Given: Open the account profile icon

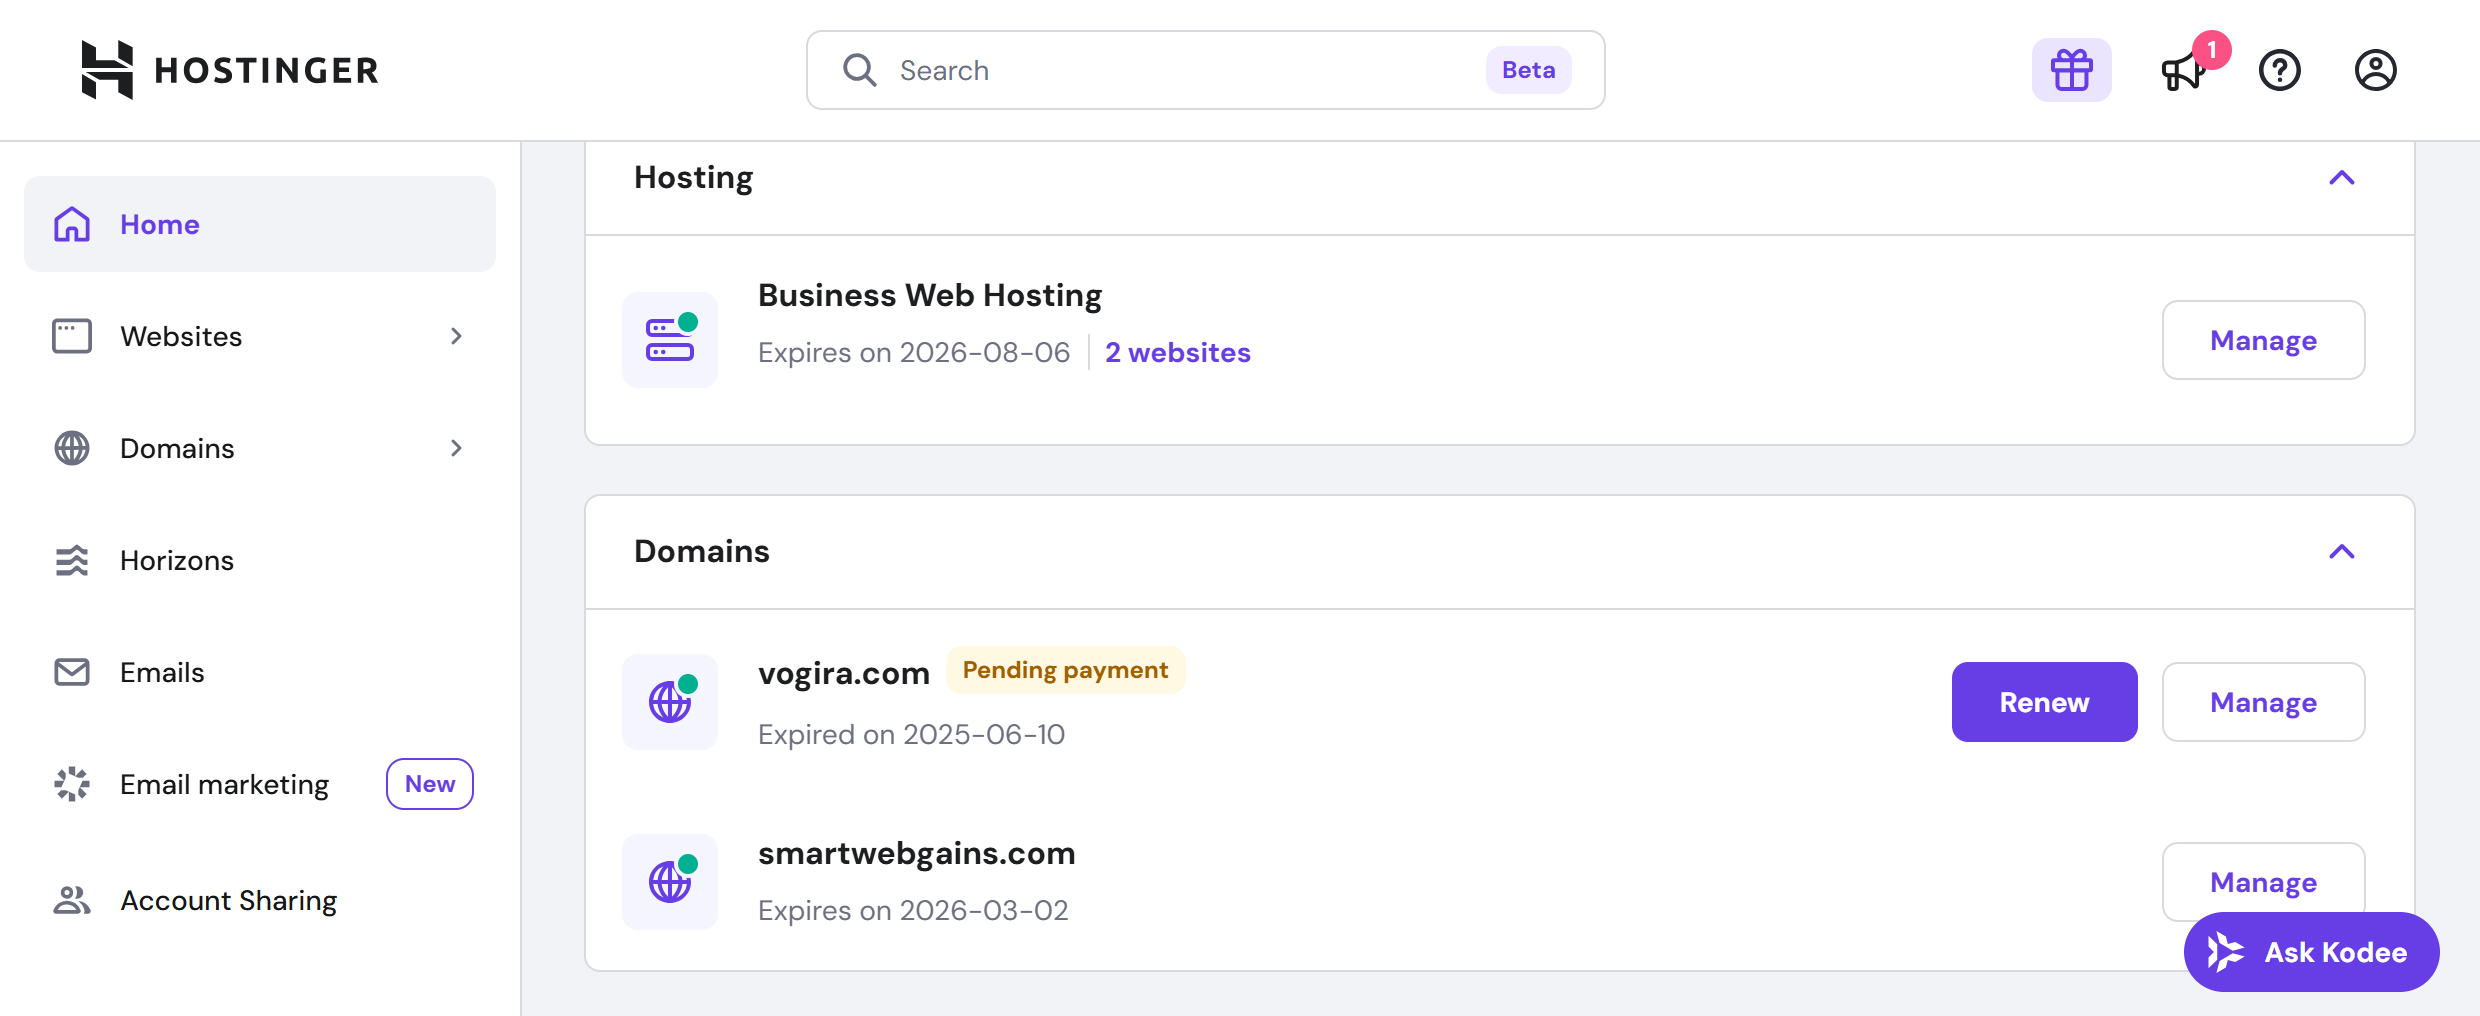Looking at the screenshot, I should coord(2376,69).
